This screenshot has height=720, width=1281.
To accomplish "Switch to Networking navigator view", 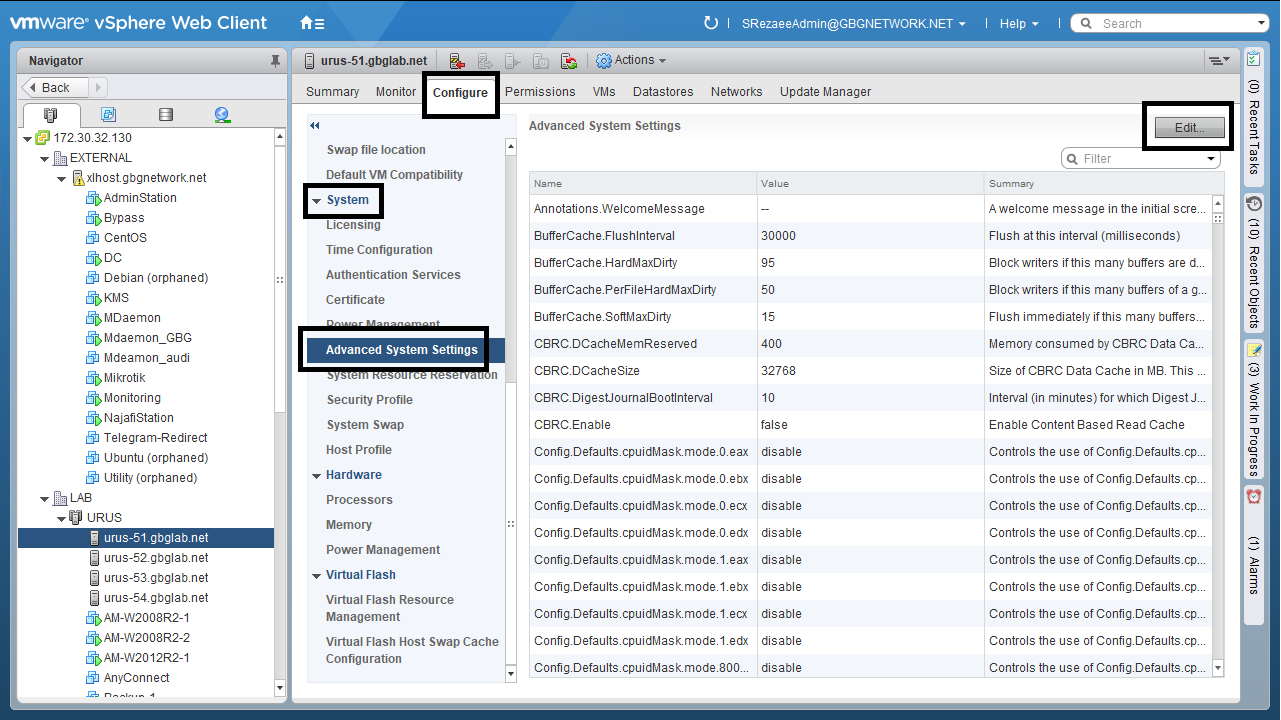I will tap(221, 115).
